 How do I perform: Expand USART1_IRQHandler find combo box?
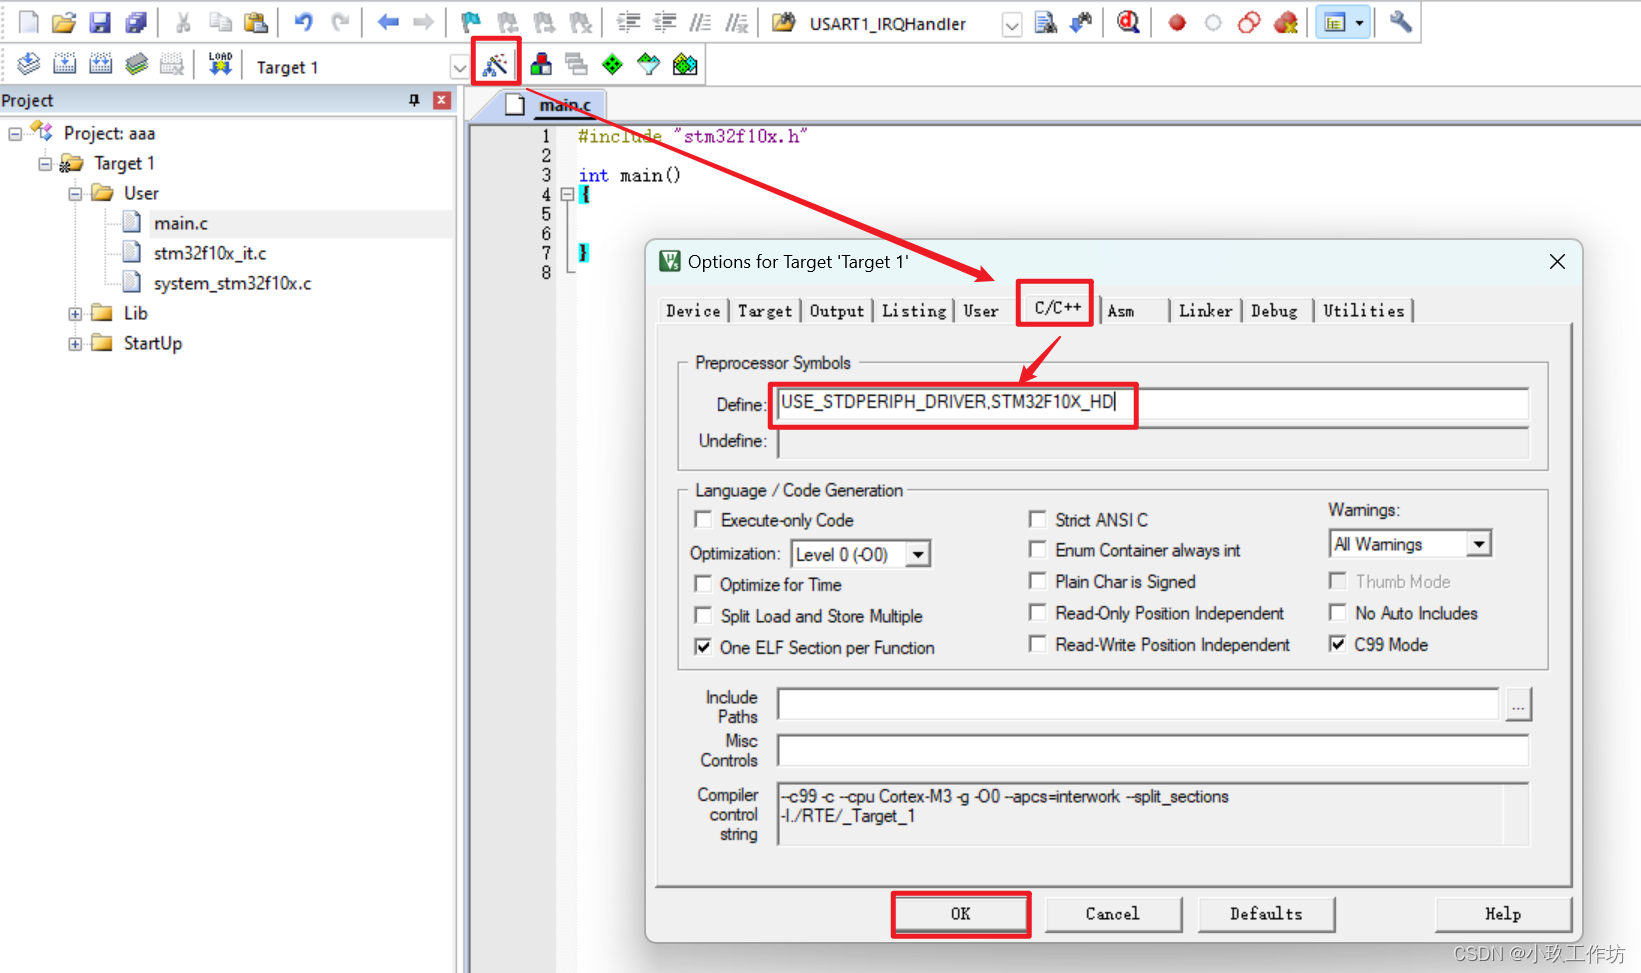1012,24
